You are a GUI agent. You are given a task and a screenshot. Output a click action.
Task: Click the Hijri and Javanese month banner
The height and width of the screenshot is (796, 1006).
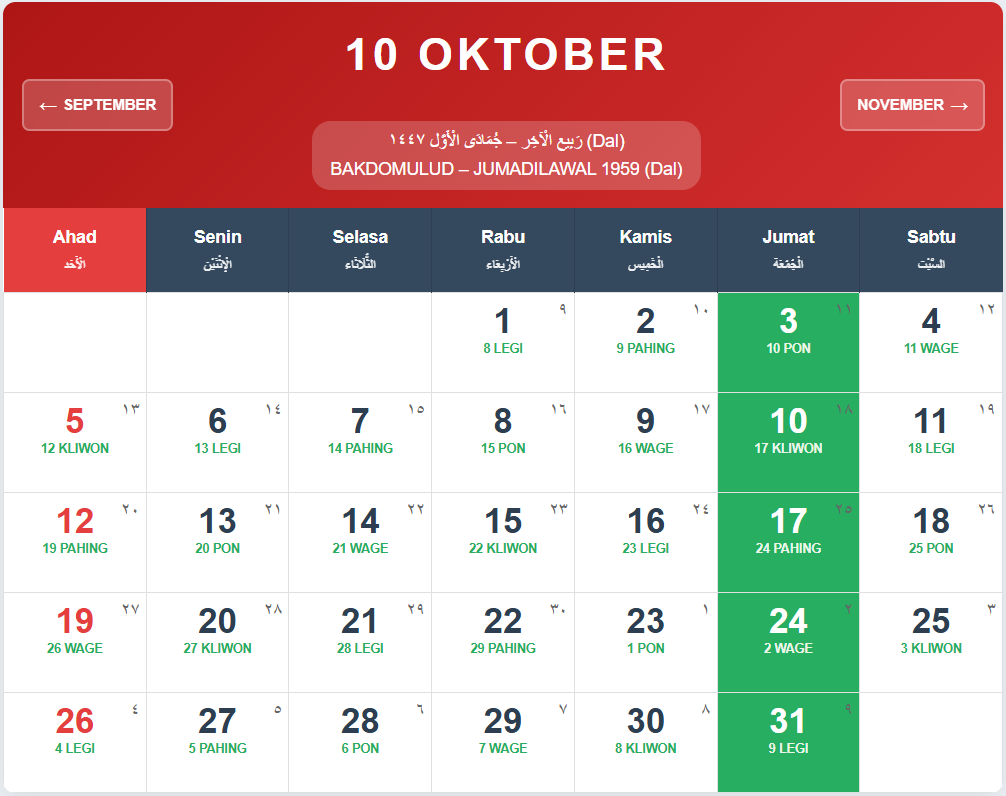[506, 155]
